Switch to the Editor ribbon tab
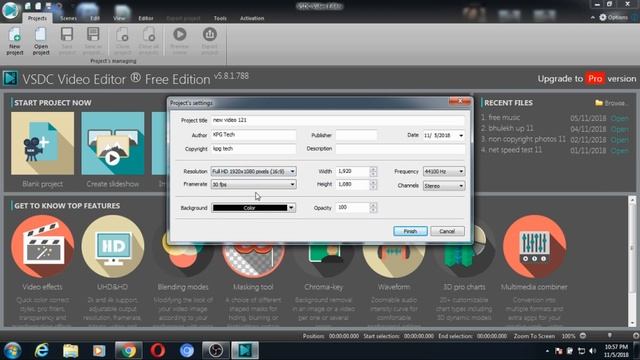Viewport: 640px width, 360px height. click(x=146, y=18)
